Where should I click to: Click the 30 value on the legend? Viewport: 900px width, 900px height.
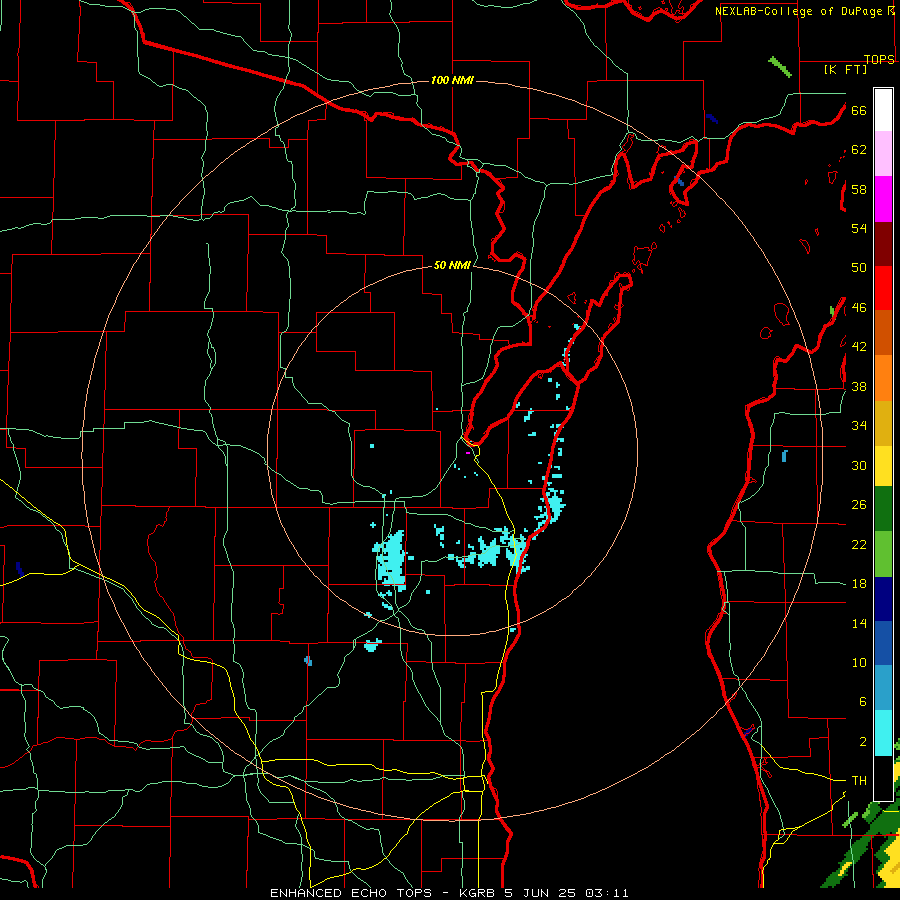pos(859,465)
